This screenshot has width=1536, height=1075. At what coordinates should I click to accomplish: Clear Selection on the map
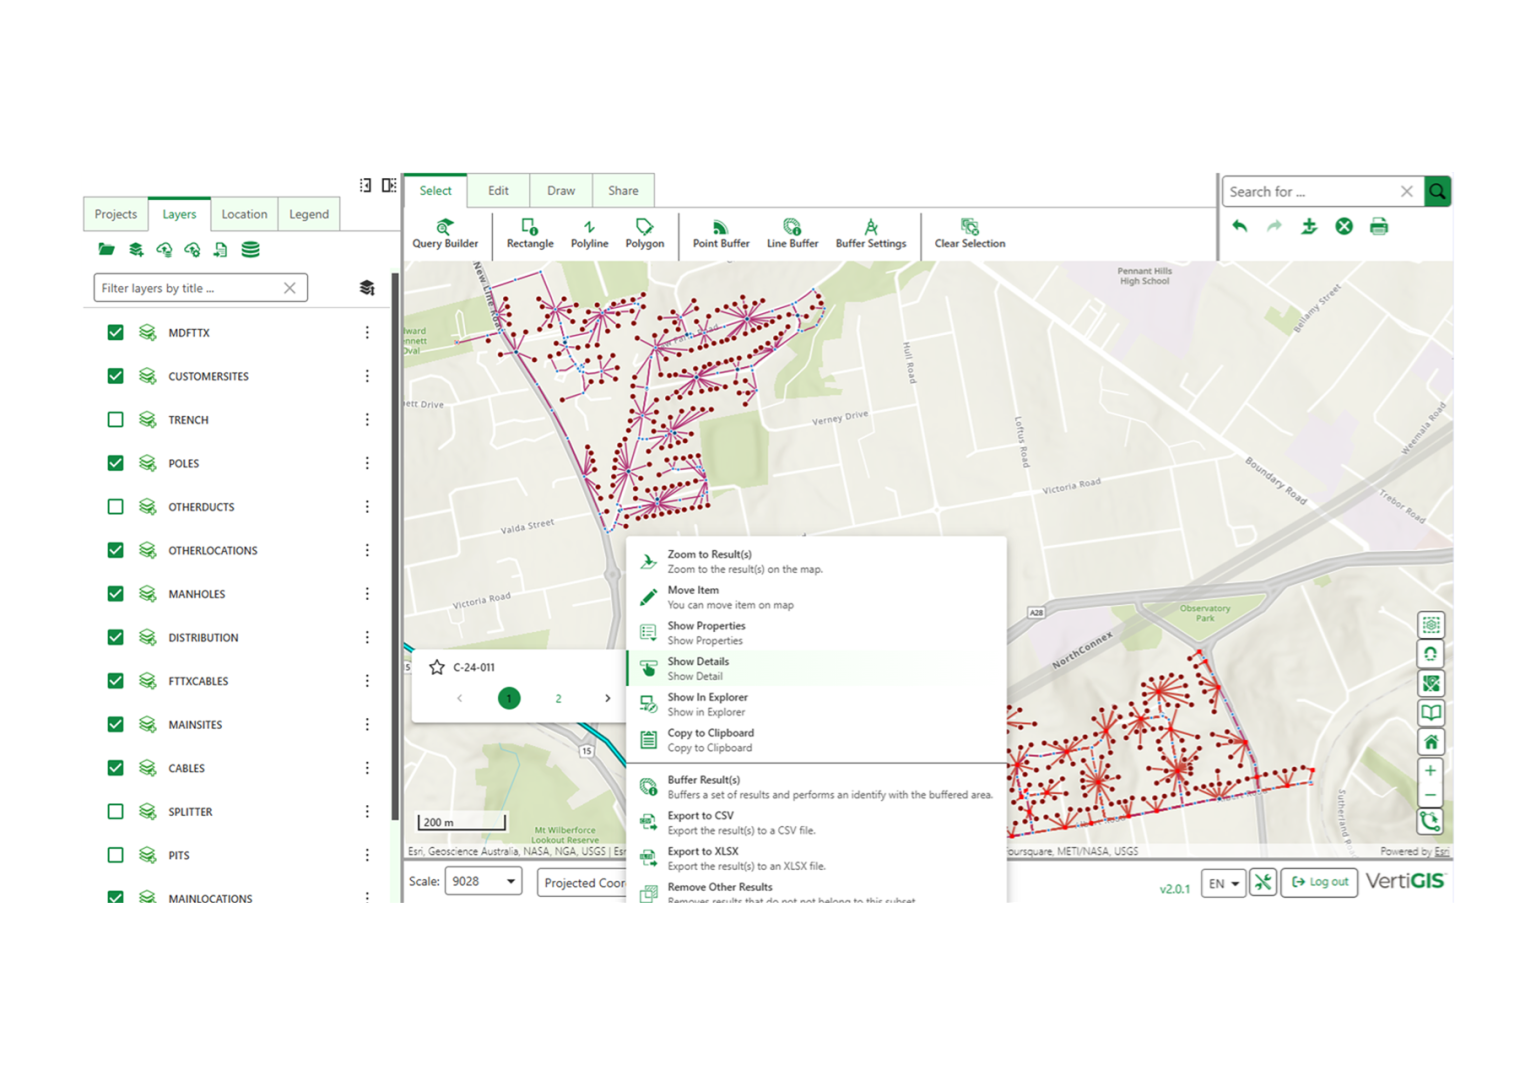click(970, 233)
